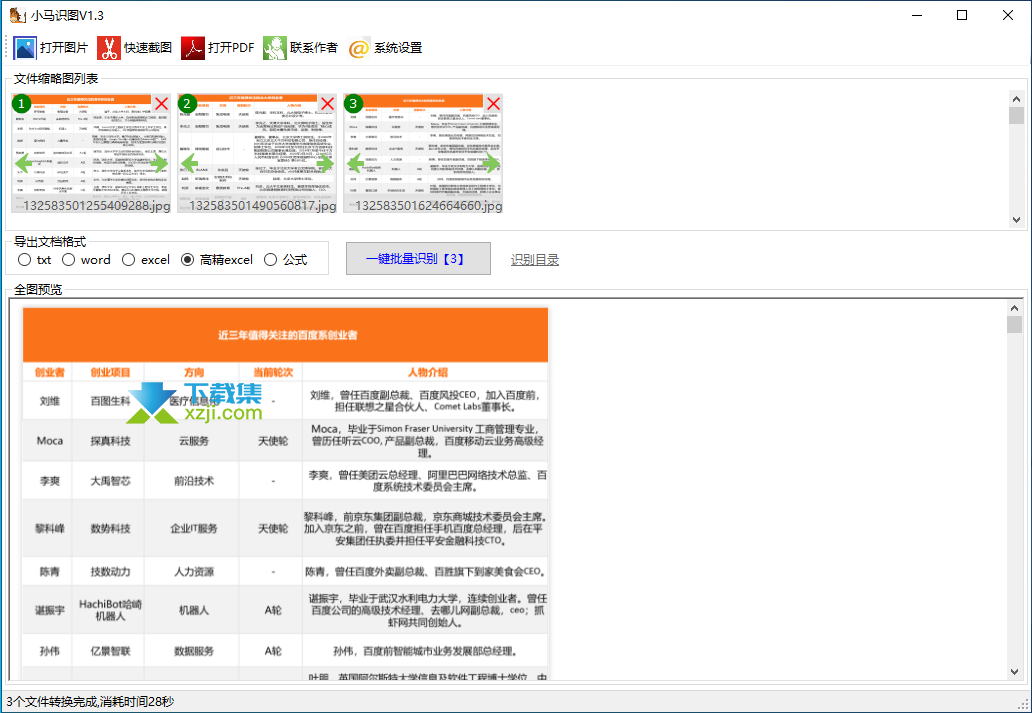Click thumbnail list scrollbar down arrow

(x=1016, y=220)
